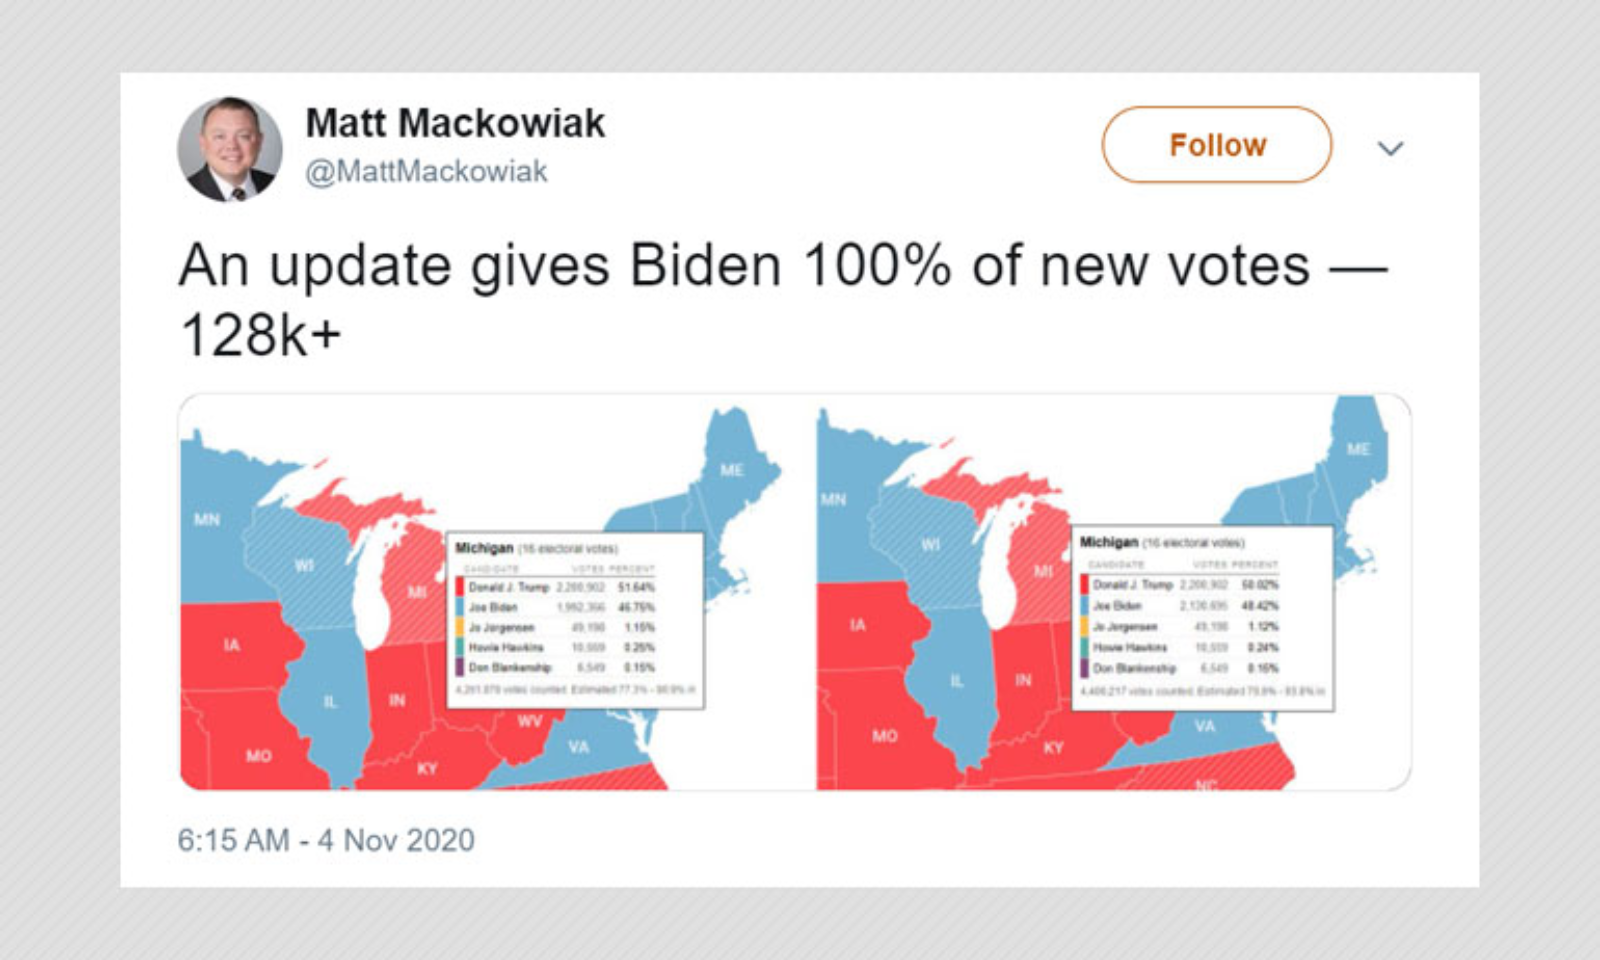Expand the tweet options chevron
This screenshot has height=960, width=1600.
[1390, 148]
